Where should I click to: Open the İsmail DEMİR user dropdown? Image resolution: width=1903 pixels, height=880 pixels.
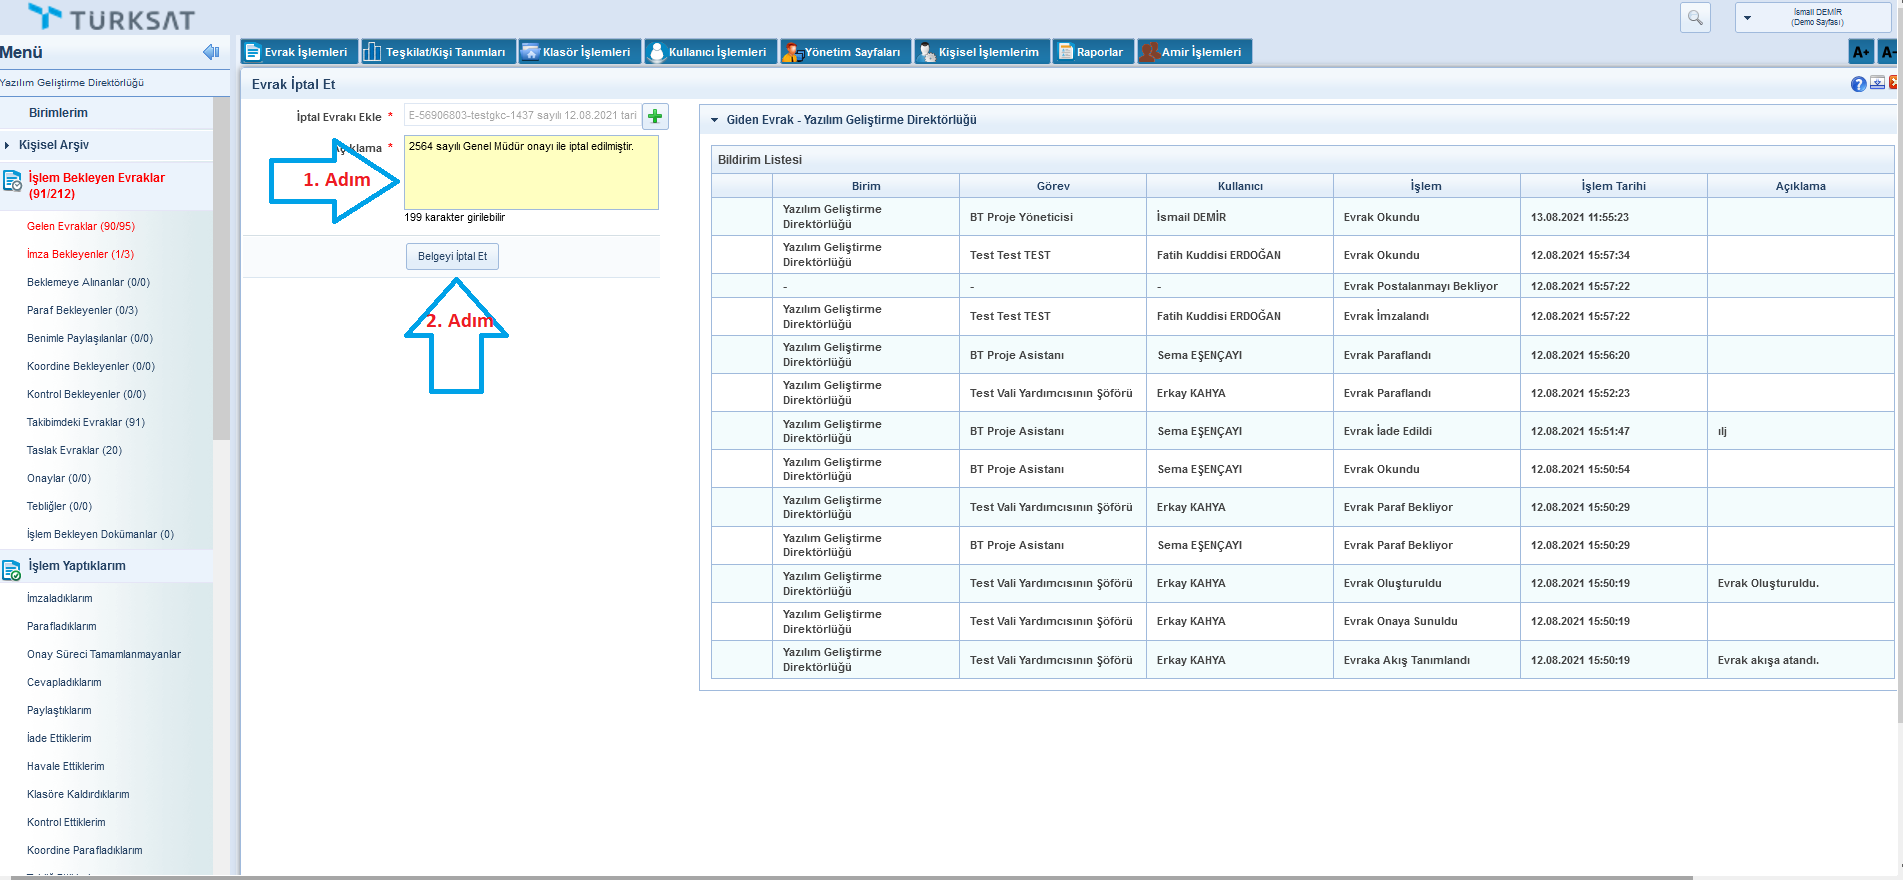1748,18
